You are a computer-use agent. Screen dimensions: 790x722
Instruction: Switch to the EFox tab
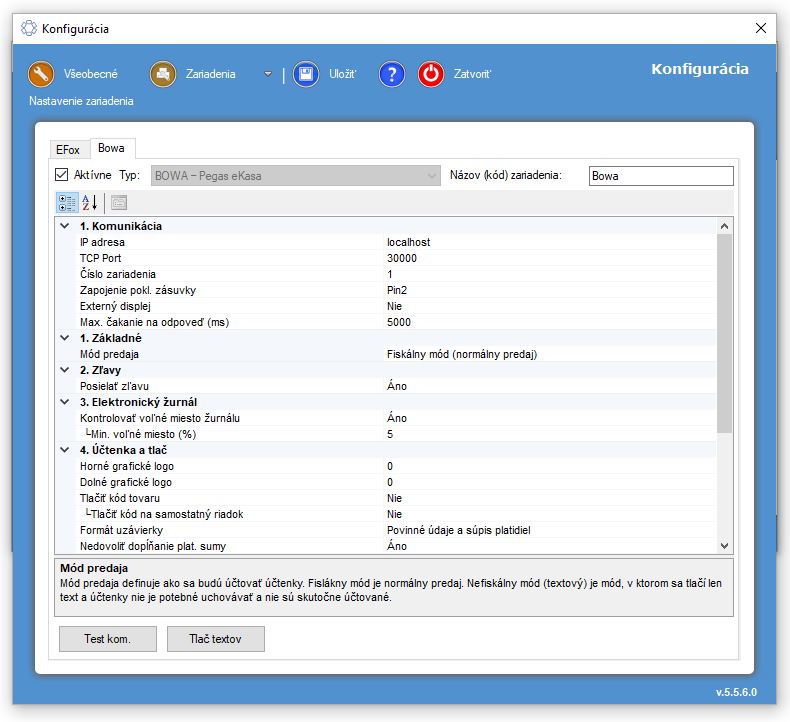tap(68, 148)
